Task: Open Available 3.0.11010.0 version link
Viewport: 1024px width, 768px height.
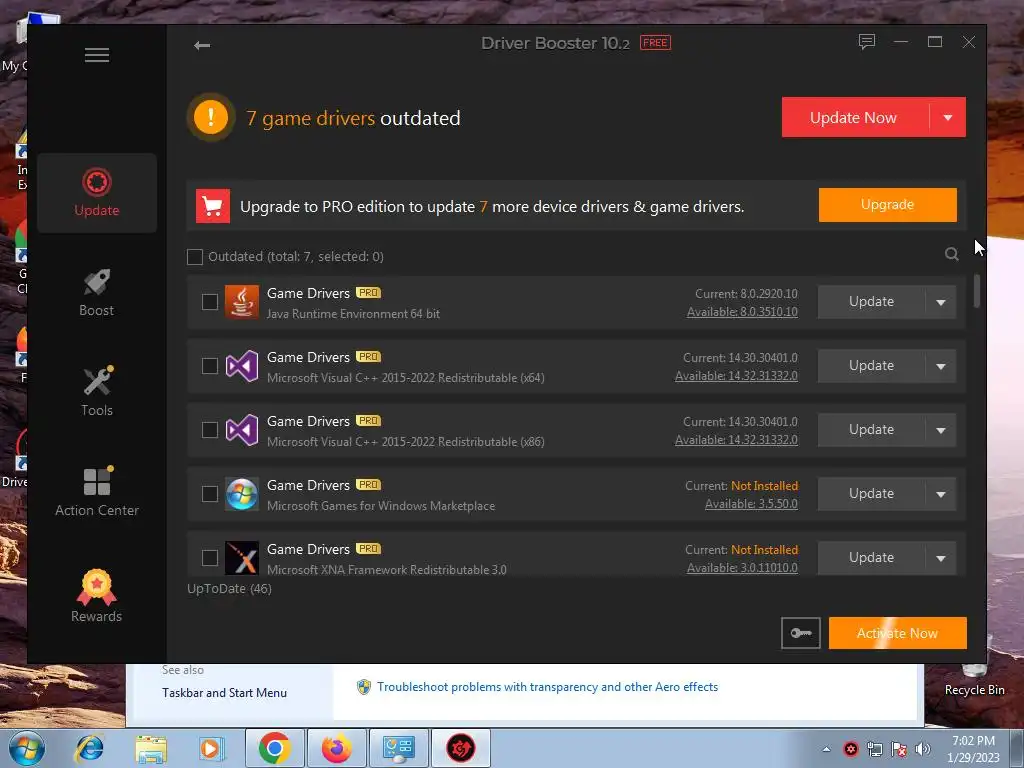Action: tap(742, 568)
